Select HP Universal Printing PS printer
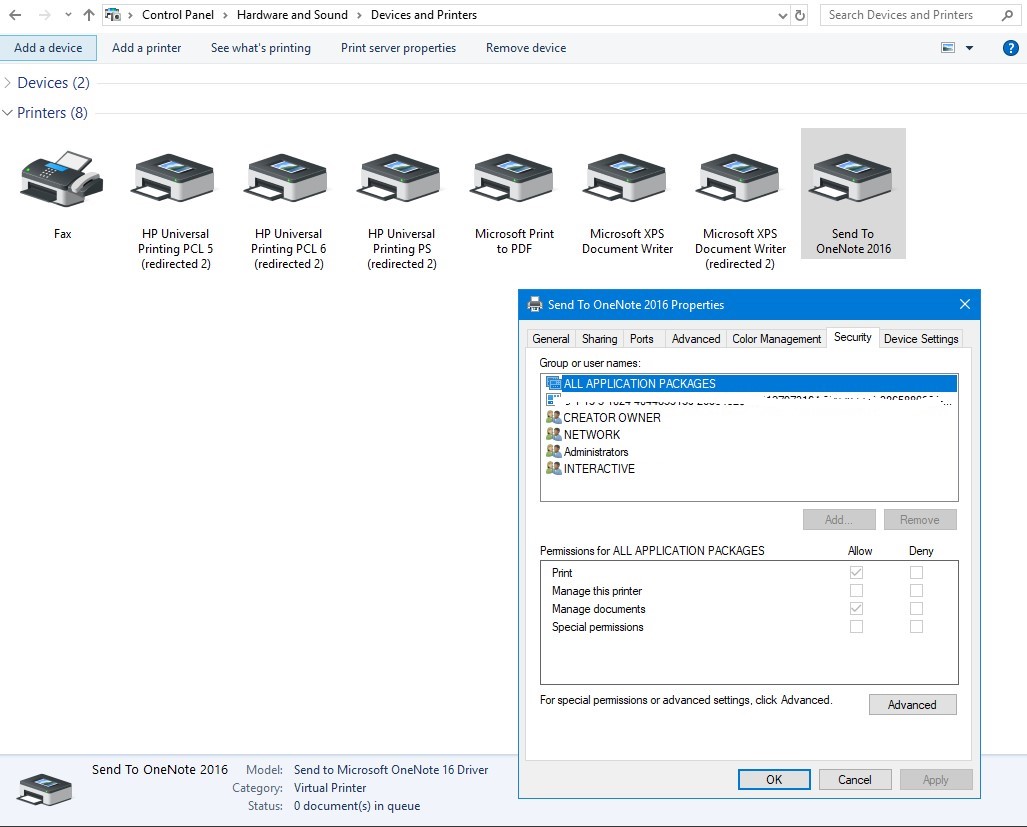Viewport: 1027px width, 827px height. 401,180
